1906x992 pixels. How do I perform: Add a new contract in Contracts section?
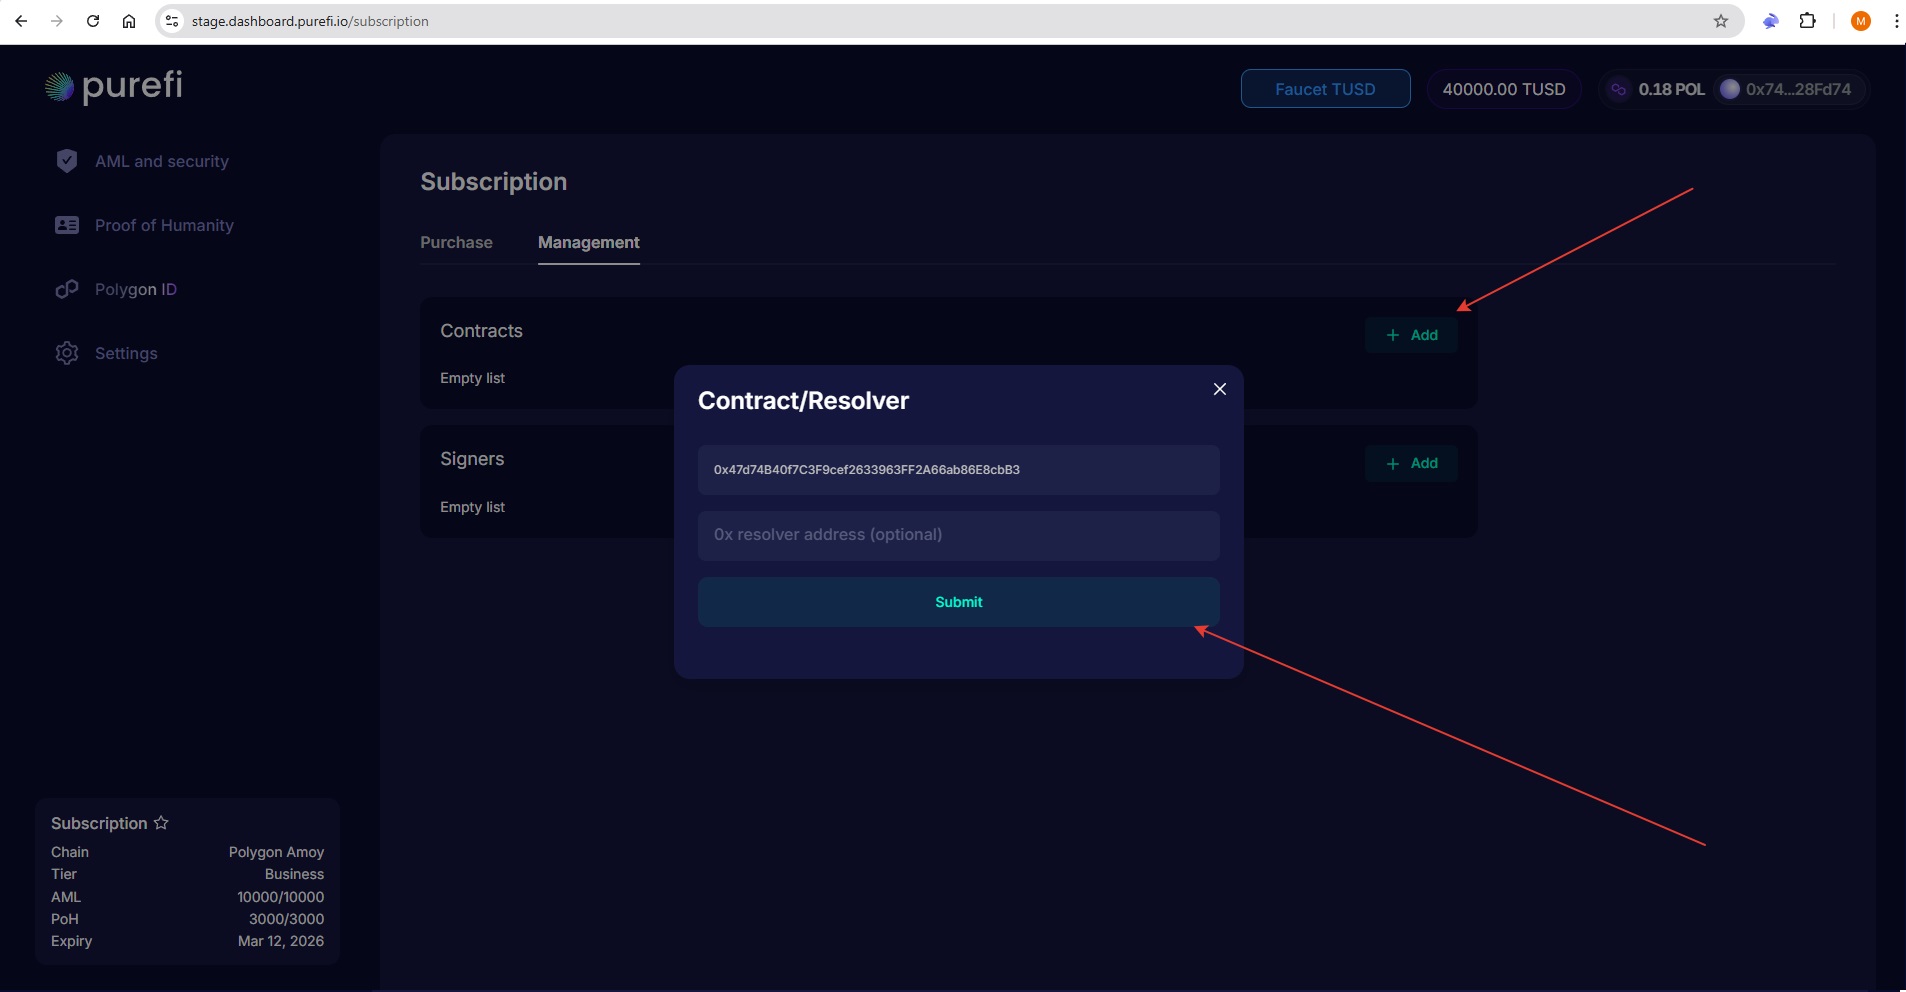click(x=1411, y=335)
